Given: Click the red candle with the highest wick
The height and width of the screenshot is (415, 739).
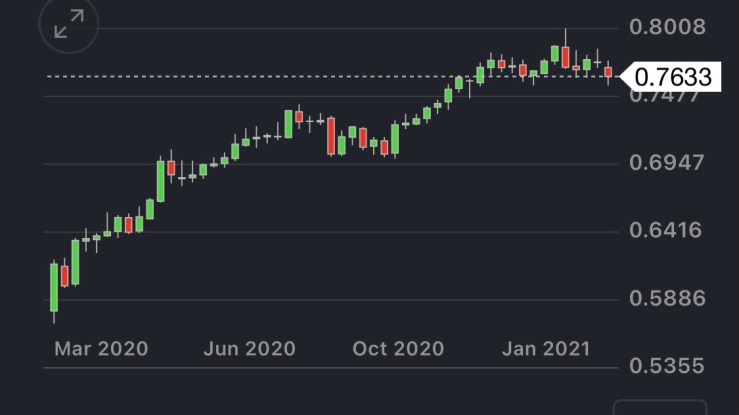Looking at the screenshot, I should (x=566, y=56).
